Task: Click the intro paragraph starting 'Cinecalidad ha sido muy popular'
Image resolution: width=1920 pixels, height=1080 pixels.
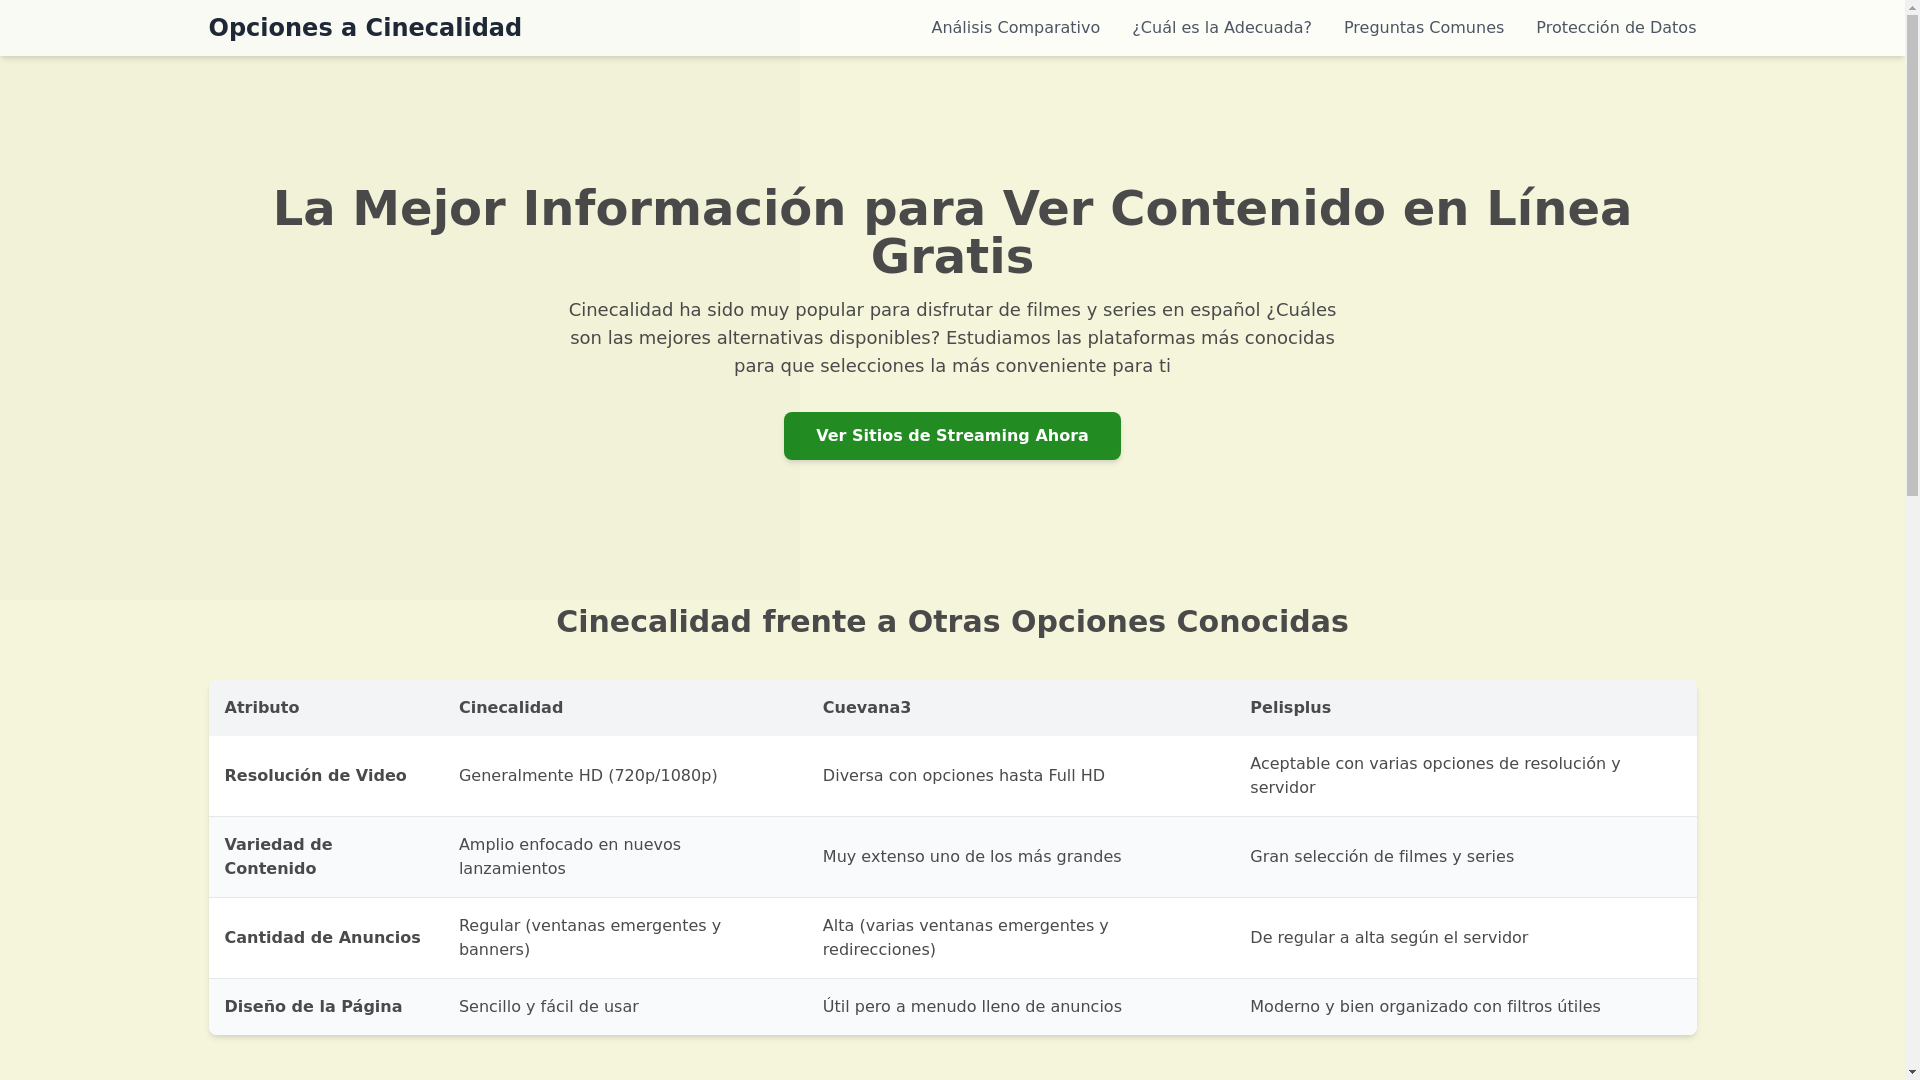Action: 952,338
